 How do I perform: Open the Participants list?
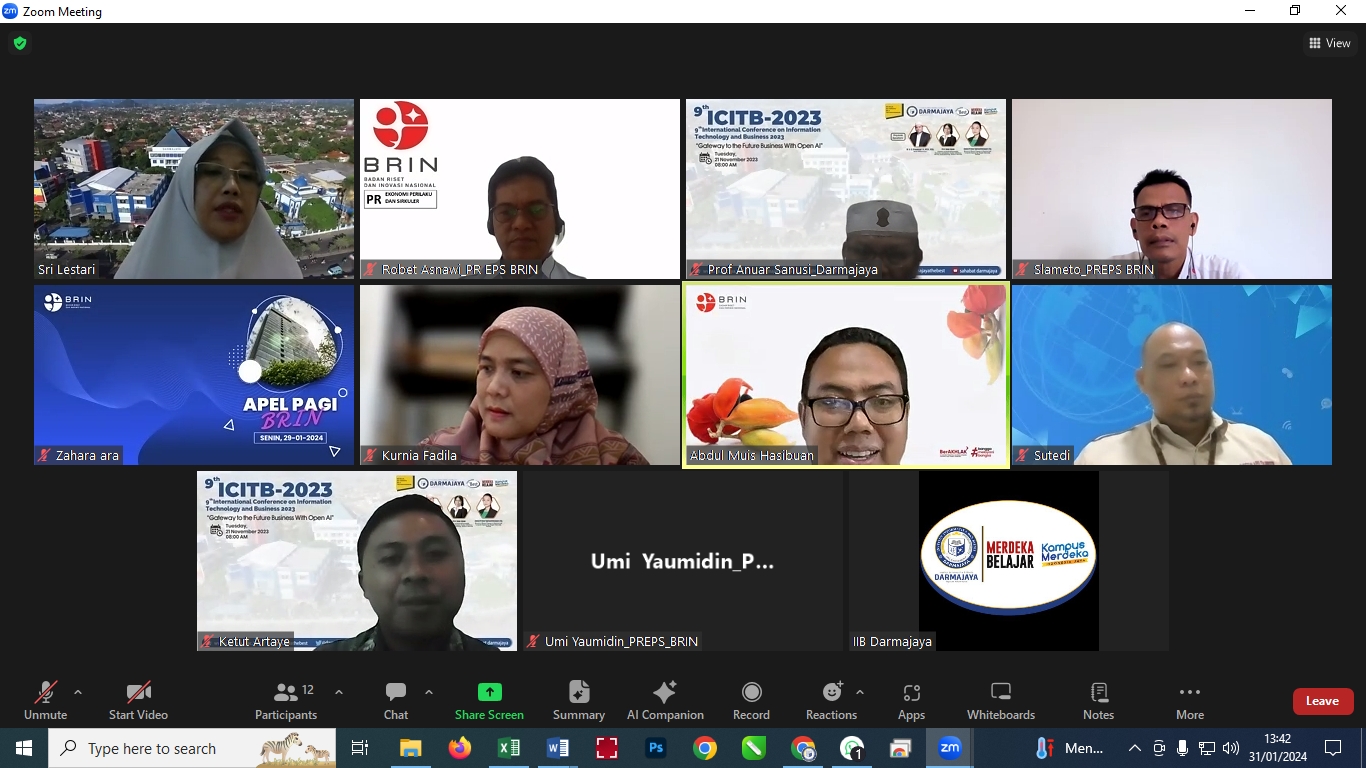point(286,700)
